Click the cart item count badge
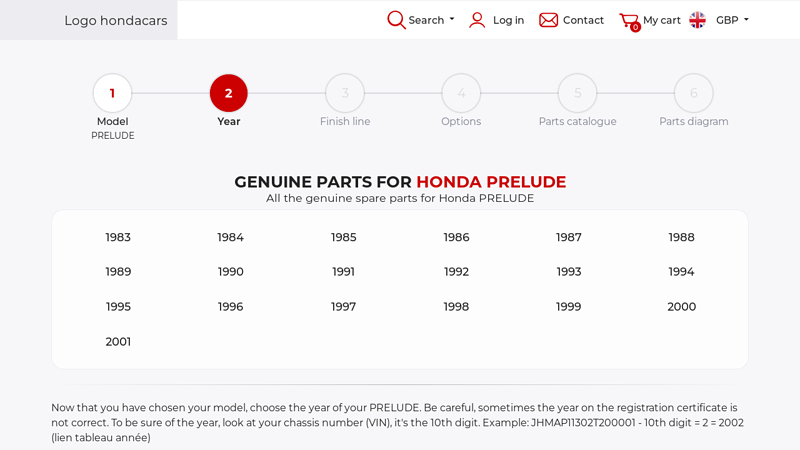Image resolution: width=800 pixels, height=450 pixels. [635, 28]
